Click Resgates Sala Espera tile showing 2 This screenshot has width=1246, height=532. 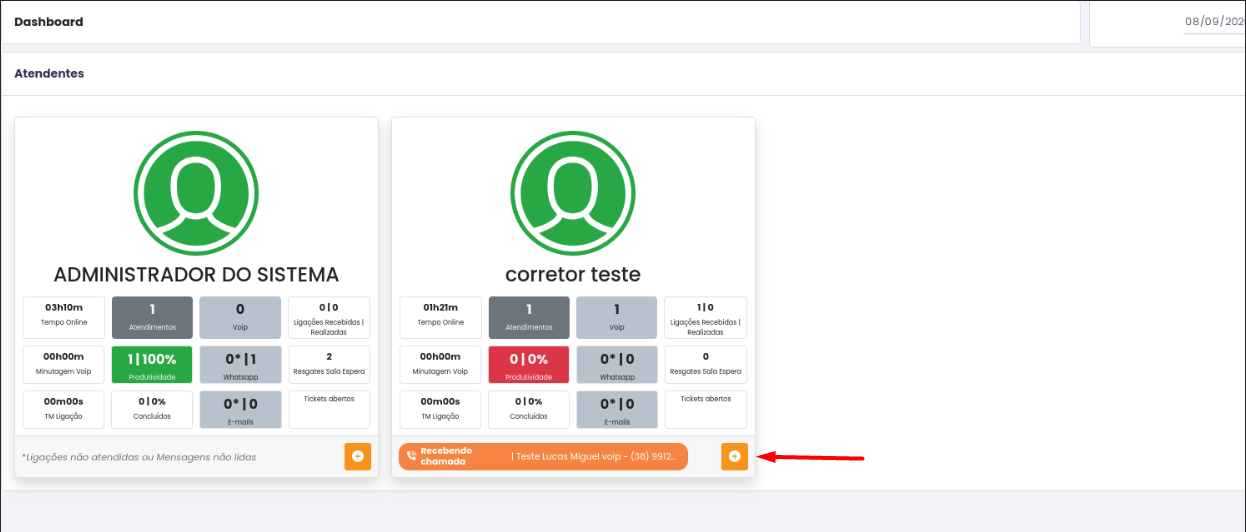tap(329, 364)
